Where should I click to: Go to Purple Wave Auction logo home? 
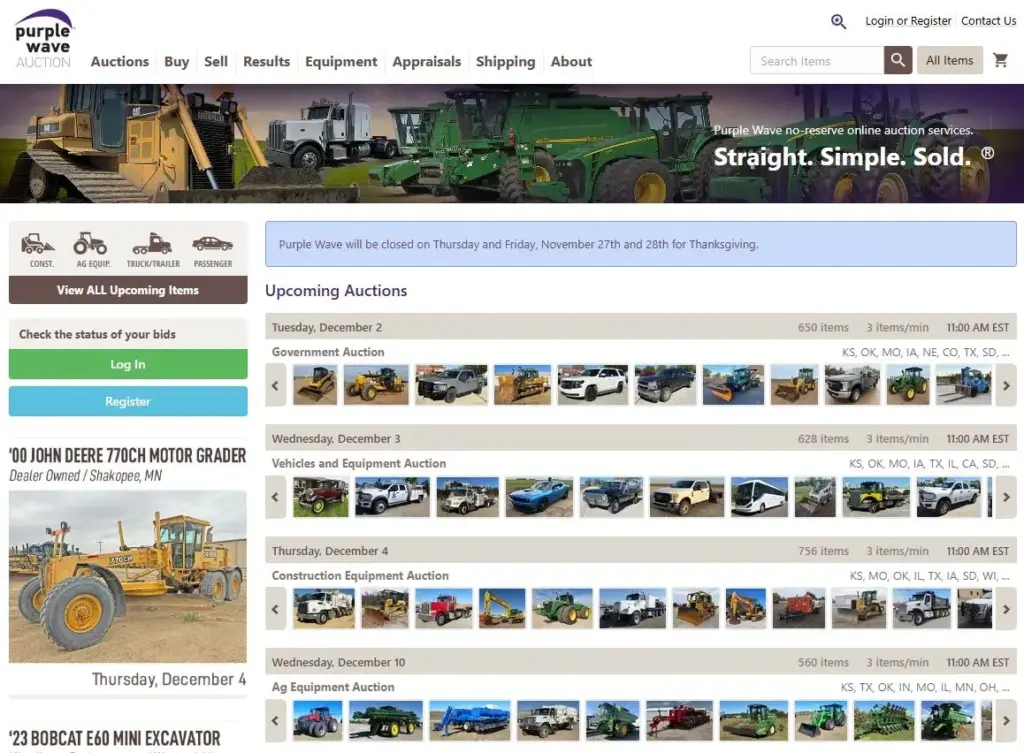pyautogui.click(x=43, y=40)
